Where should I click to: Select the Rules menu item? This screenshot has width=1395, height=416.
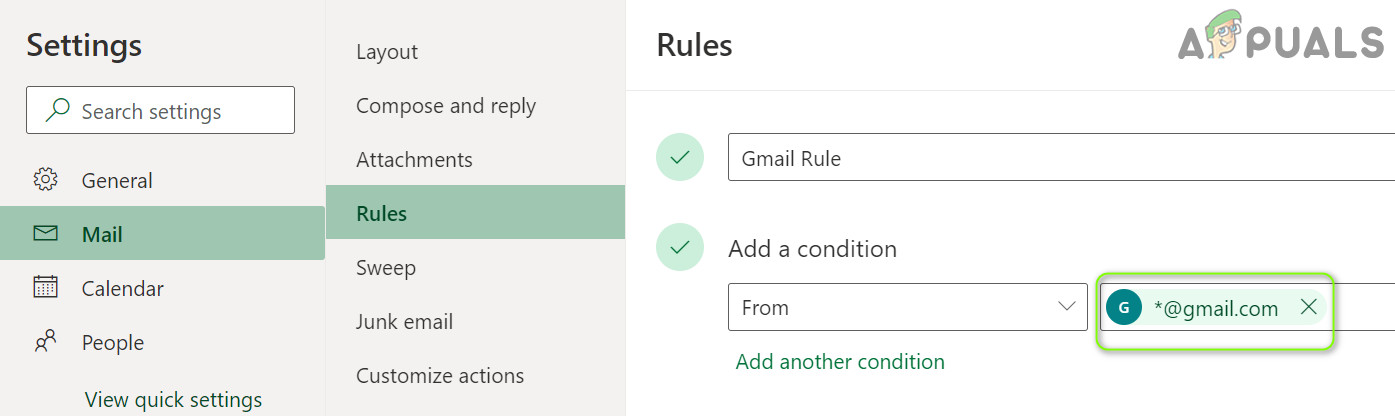pos(381,214)
